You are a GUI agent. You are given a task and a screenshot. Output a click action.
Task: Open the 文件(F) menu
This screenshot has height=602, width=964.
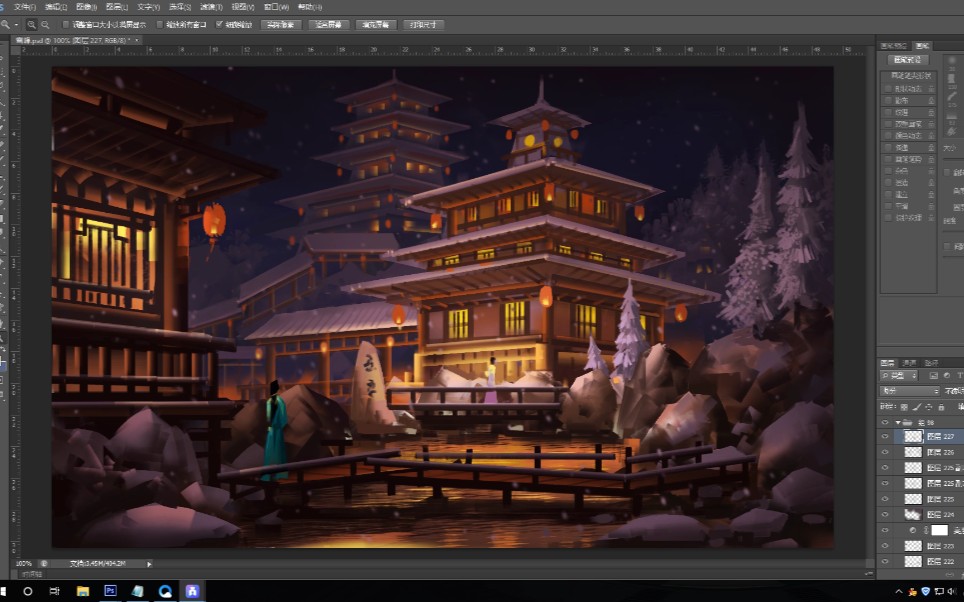pos(25,7)
